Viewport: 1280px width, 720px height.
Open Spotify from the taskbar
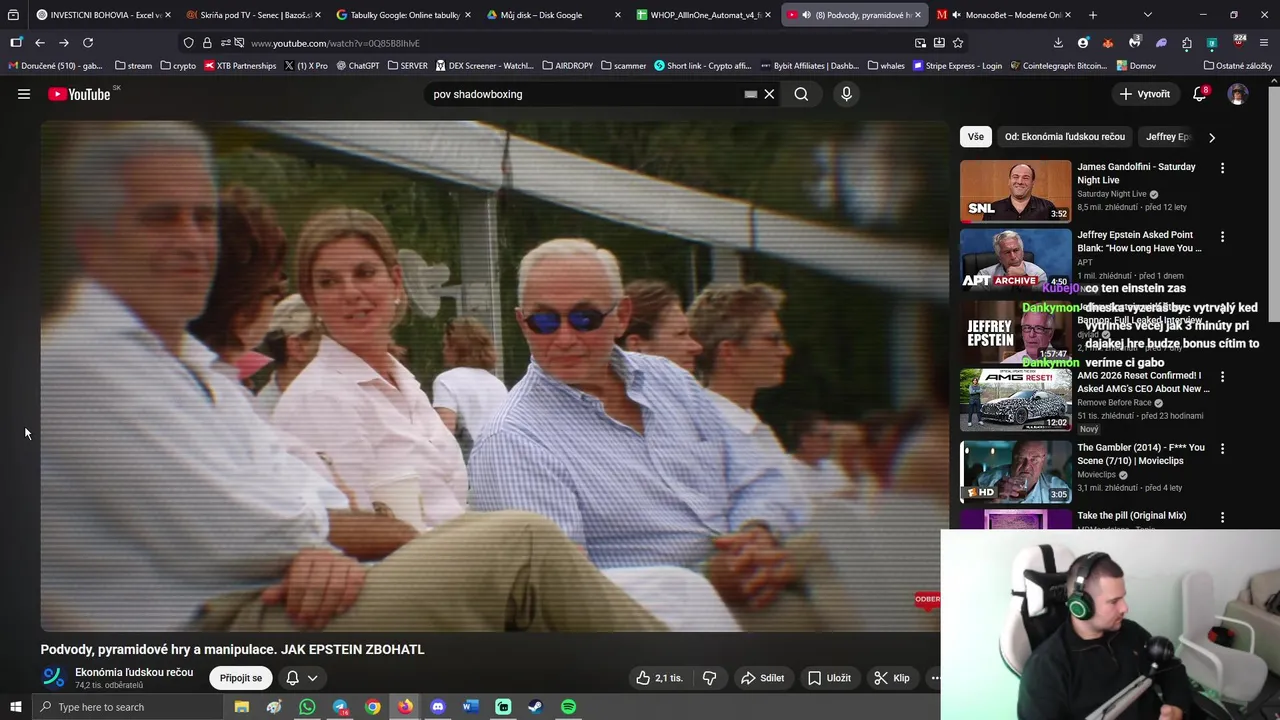(x=568, y=707)
